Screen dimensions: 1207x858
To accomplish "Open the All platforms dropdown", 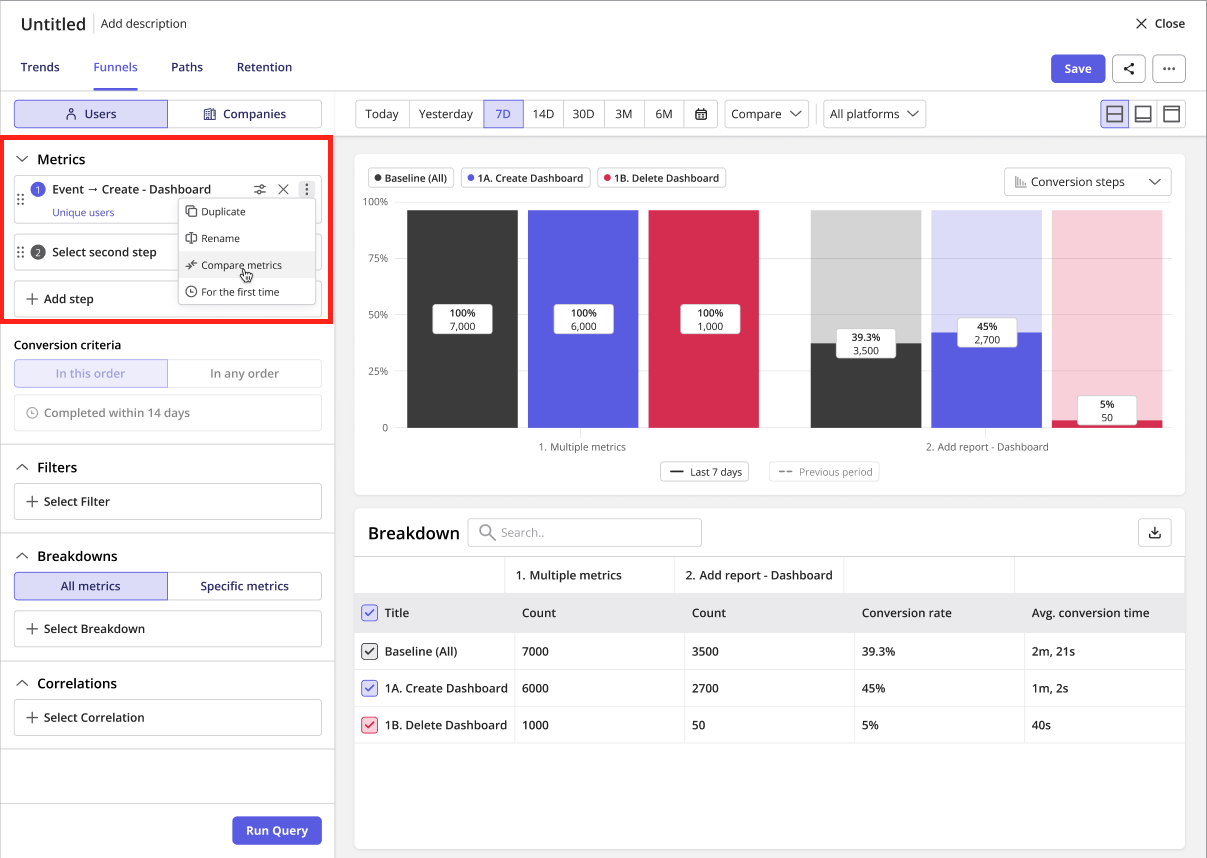I will click(x=874, y=114).
